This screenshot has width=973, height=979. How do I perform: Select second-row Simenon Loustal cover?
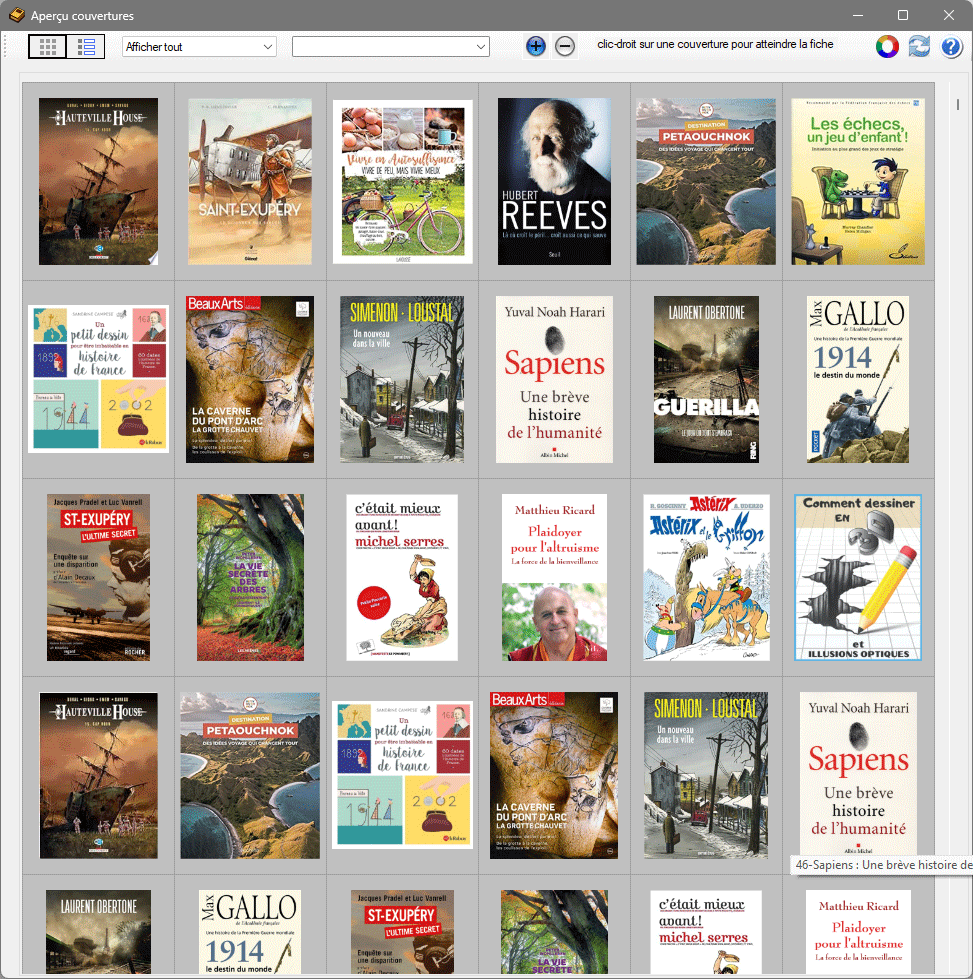point(402,379)
